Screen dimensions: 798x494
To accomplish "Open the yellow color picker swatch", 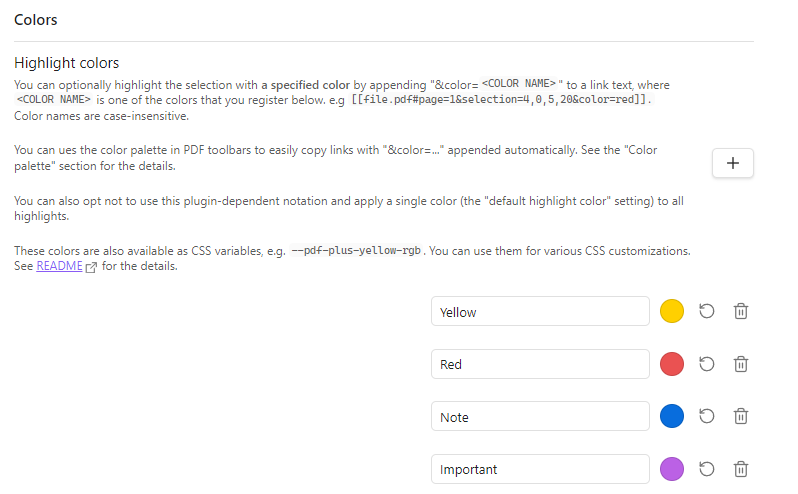I will [672, 311].
